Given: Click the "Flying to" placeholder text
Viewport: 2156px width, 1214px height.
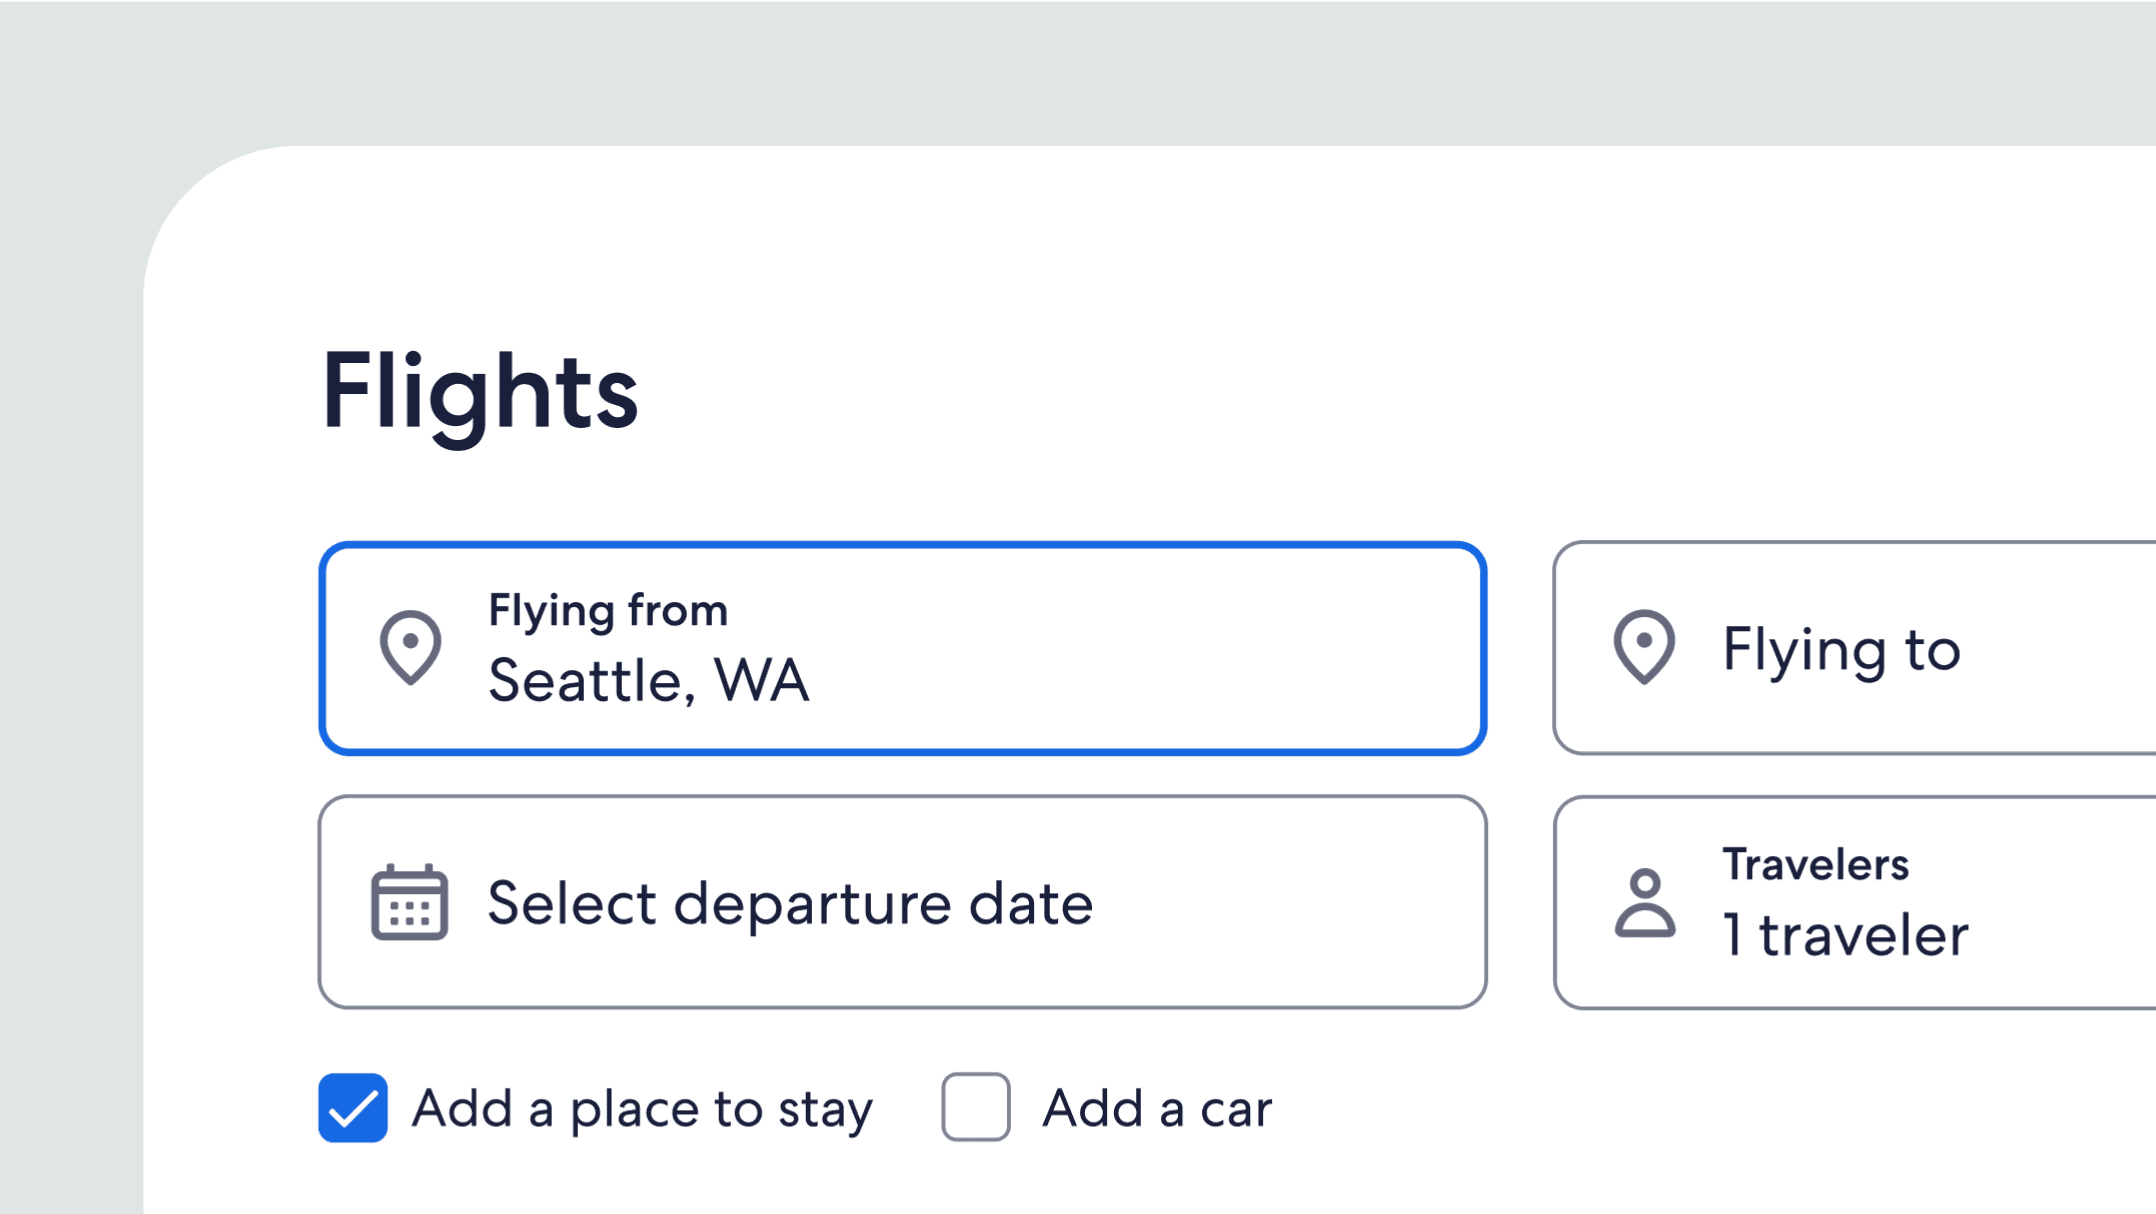Looking at the screenshot, I should click(x=1841, y=649).
